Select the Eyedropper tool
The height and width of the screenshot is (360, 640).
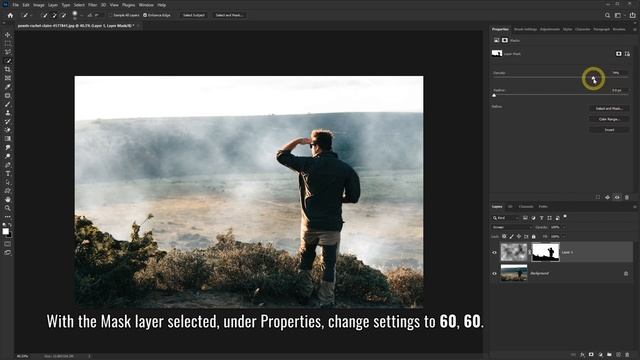point(7,87)
